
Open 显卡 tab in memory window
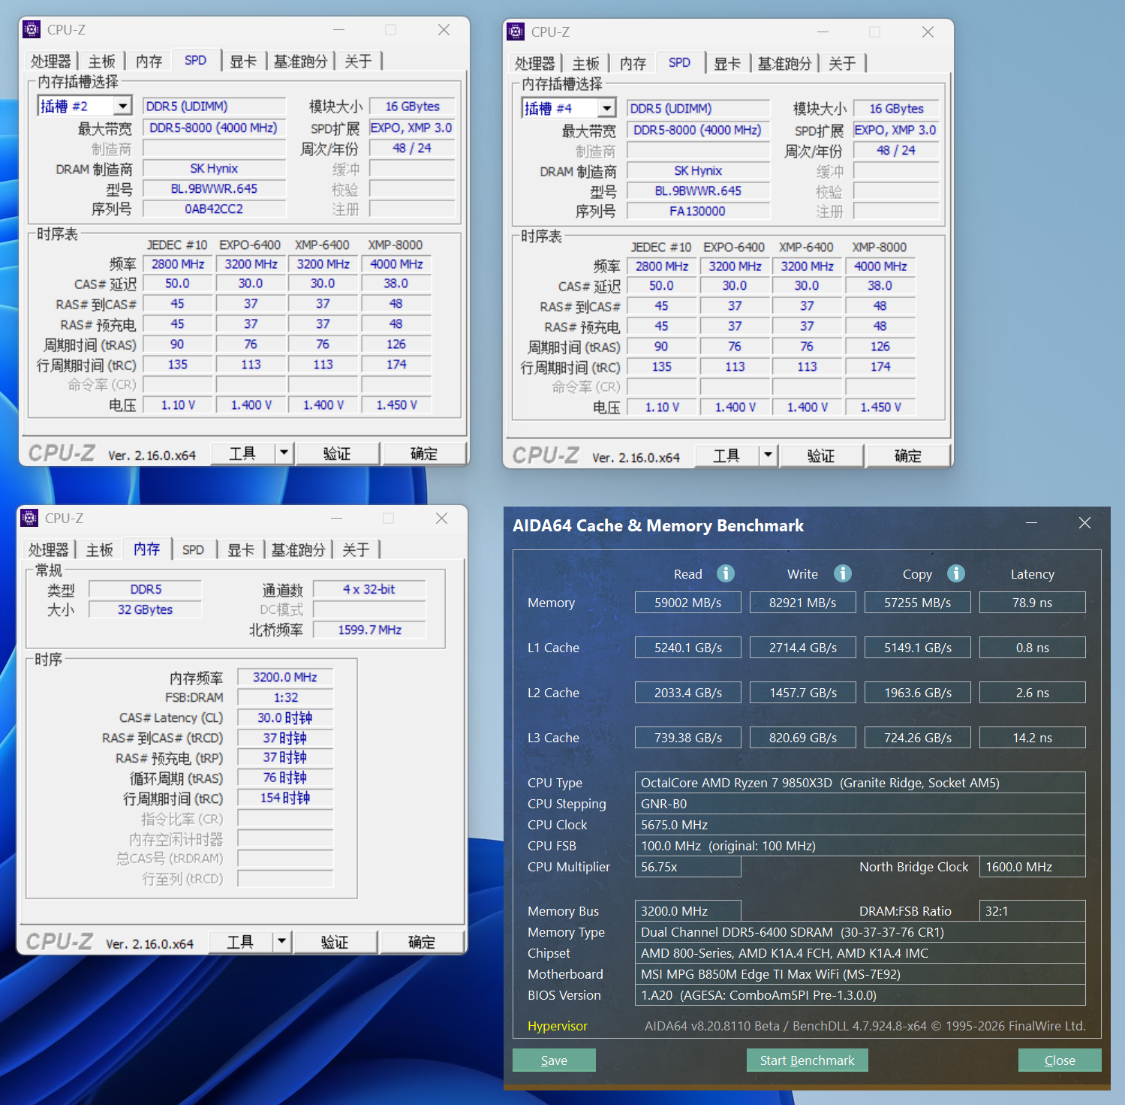coord(240,550)
